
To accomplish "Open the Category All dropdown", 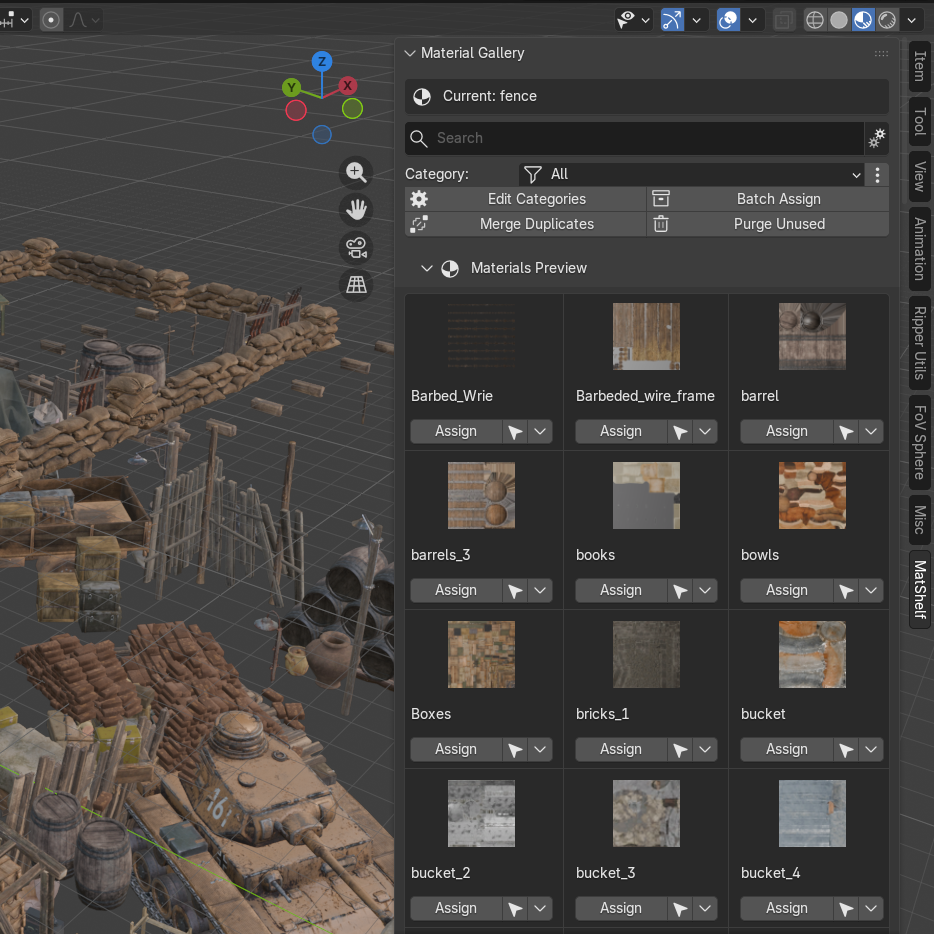I will tap(692, 175).
